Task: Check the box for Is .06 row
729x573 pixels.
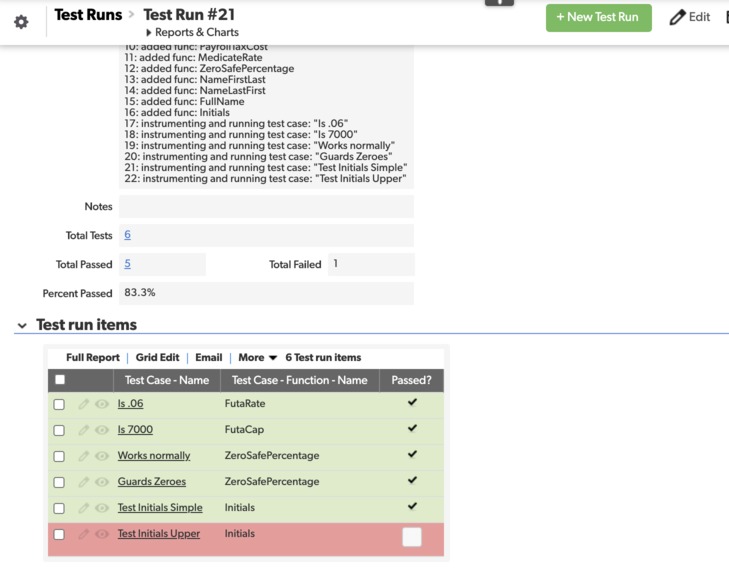Action: (x=59, y=404)
